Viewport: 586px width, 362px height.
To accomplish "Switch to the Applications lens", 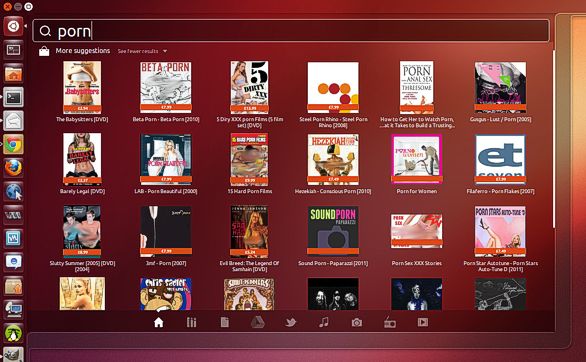I will click(x=191, y=322).
